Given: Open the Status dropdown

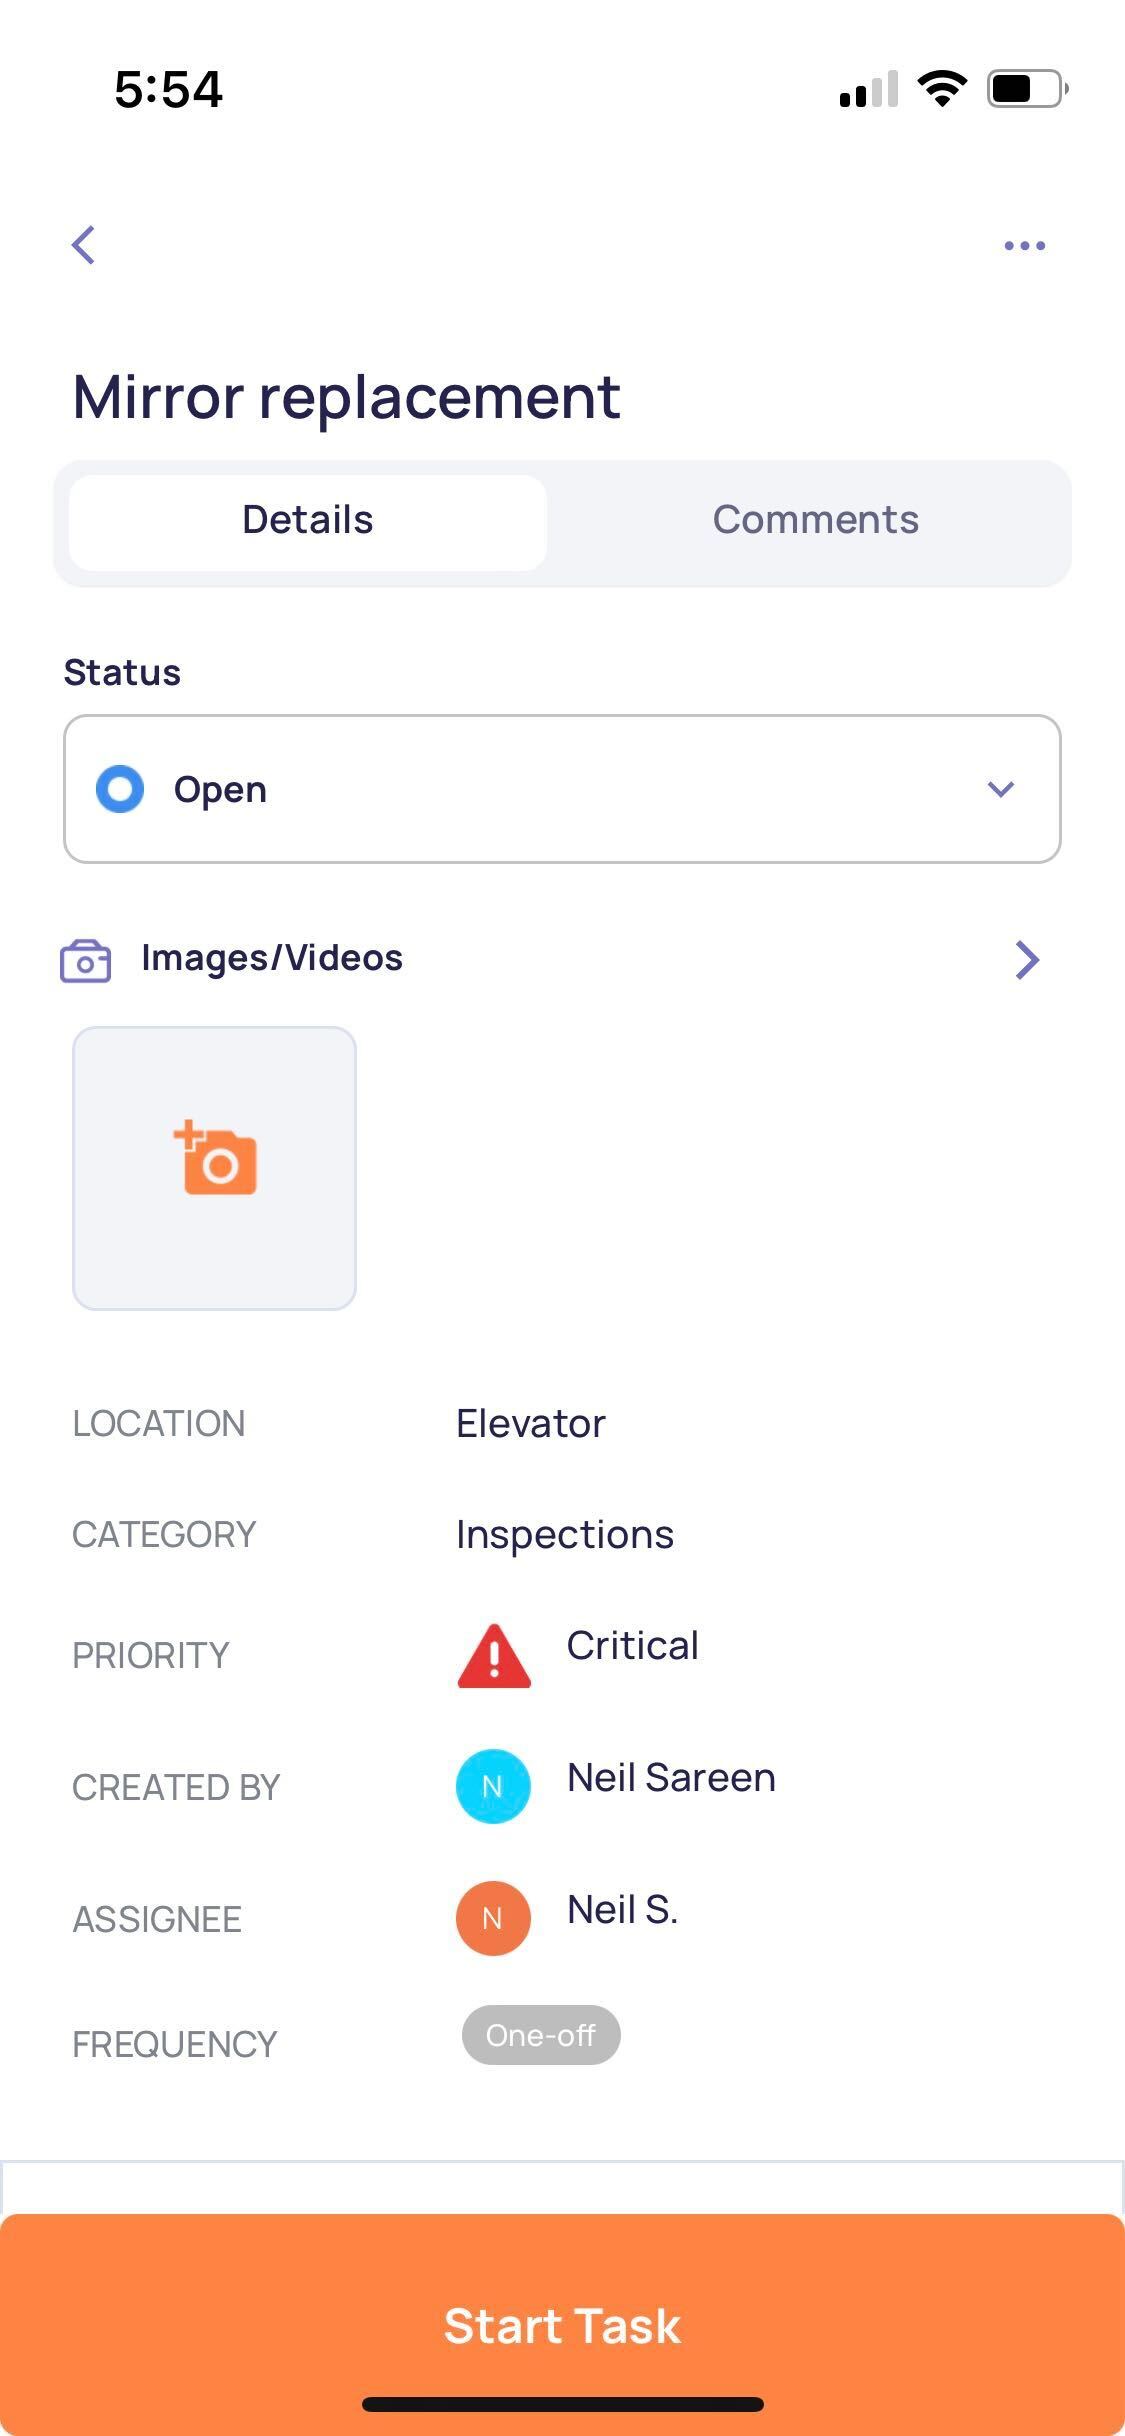Looking at the screenshot, I should (562, 789).
